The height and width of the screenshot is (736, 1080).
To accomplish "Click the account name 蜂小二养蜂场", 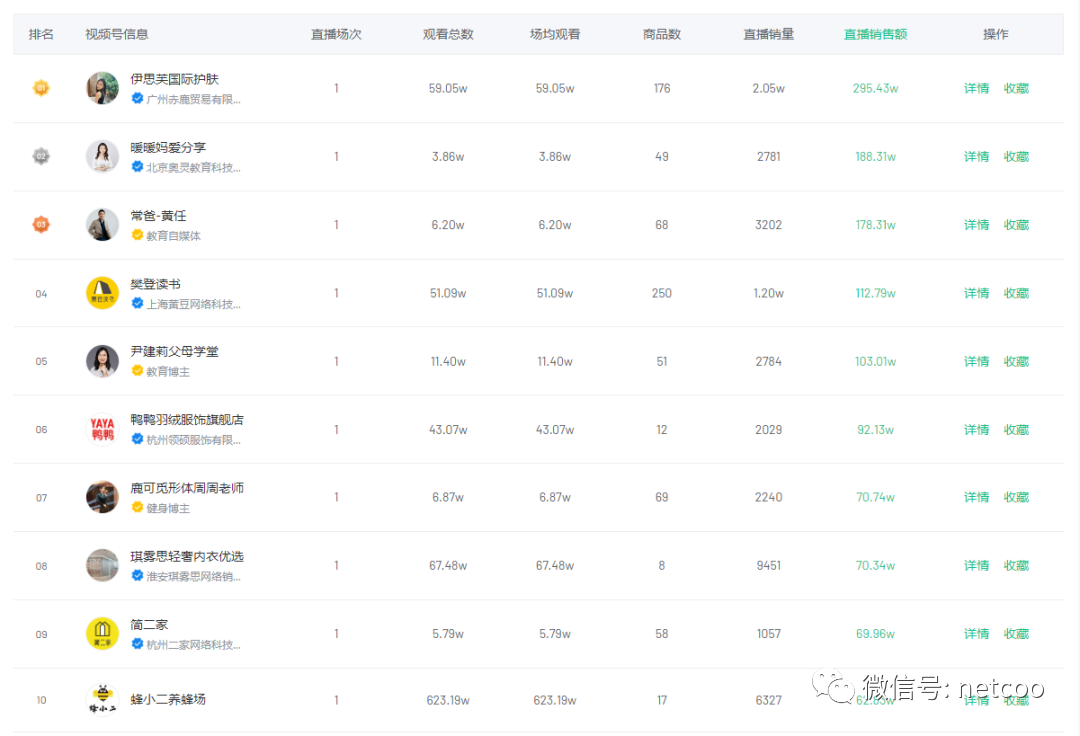I will (168, 699).
